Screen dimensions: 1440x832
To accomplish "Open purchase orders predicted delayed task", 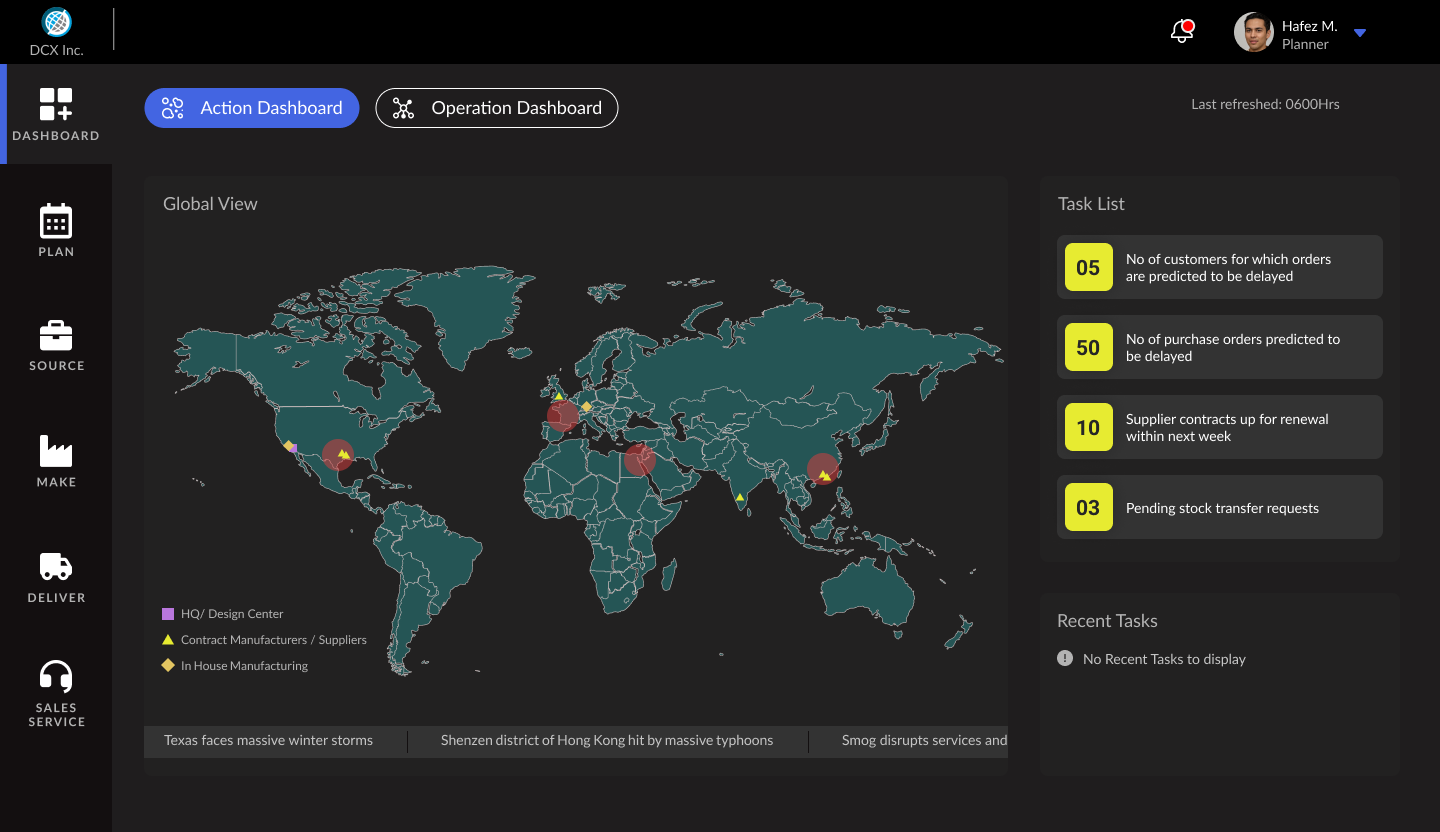I will (1219, 347).
